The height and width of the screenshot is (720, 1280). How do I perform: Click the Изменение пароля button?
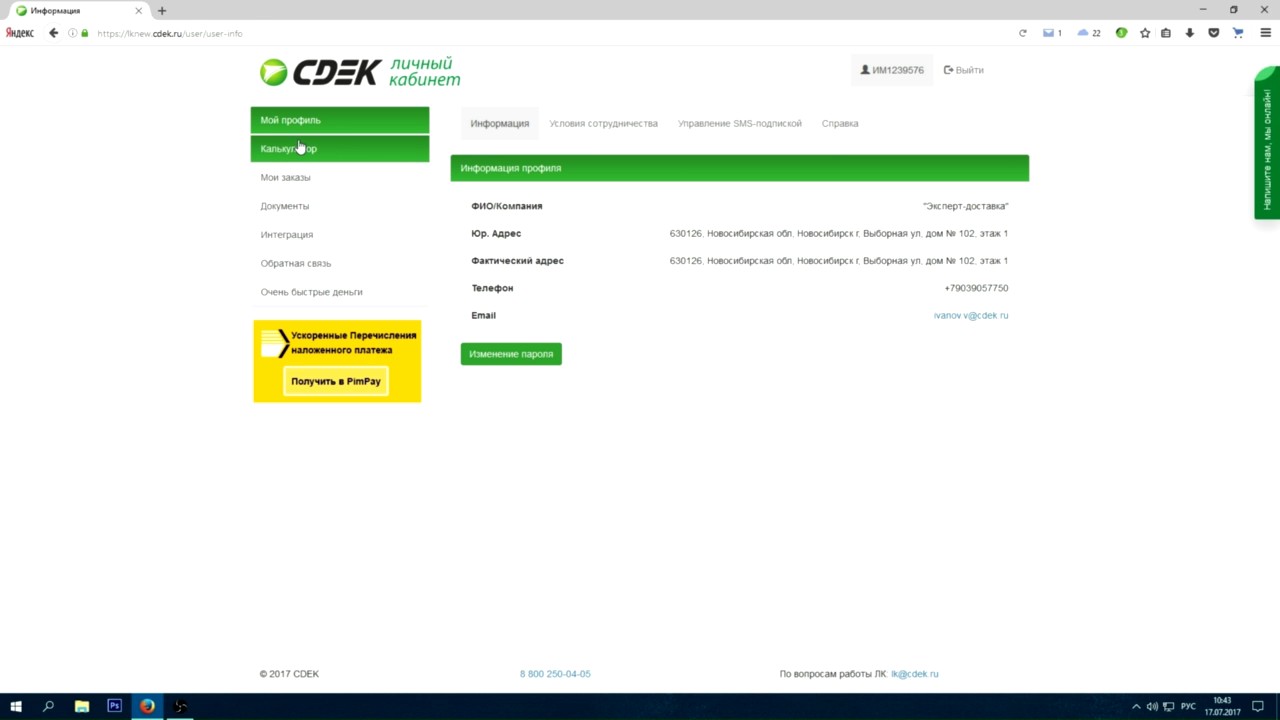tap(511, 354)
